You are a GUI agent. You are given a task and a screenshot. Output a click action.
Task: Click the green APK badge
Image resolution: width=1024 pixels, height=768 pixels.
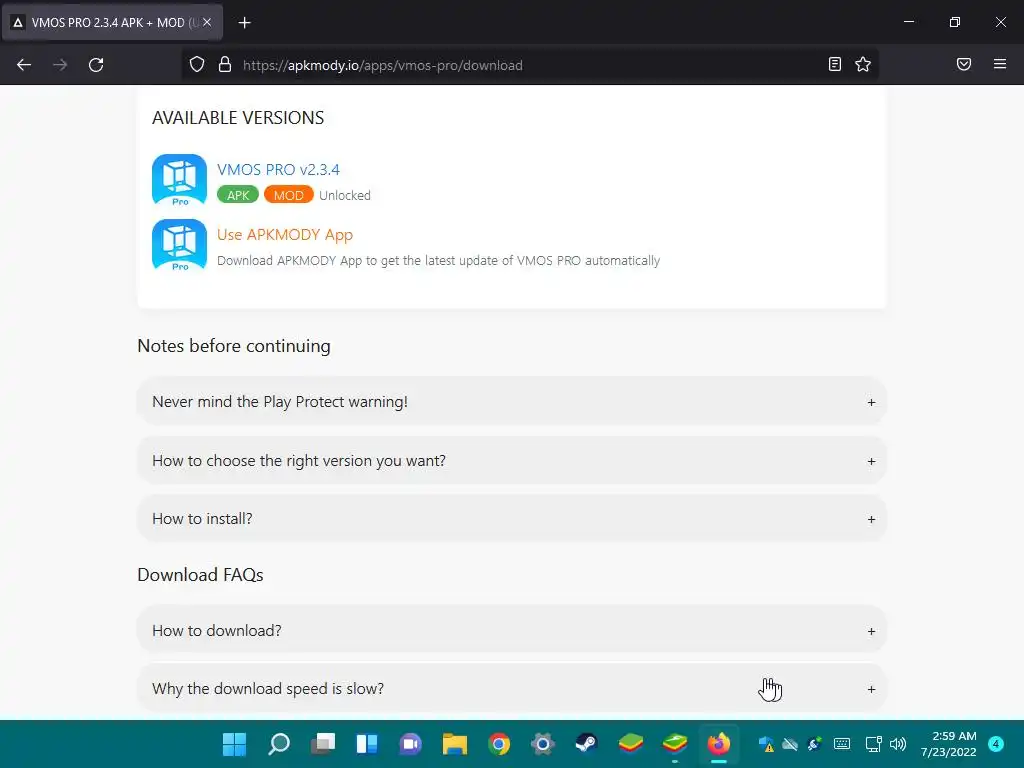238,195
